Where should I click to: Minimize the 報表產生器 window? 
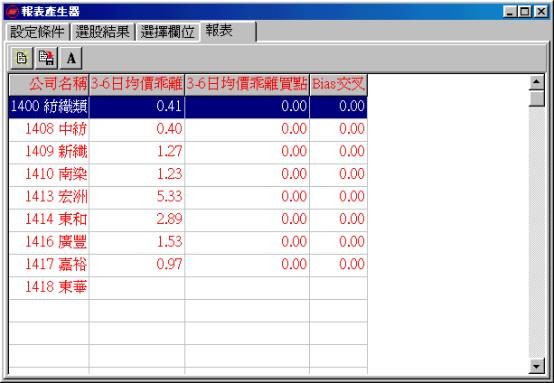click(x=510, y=12)
